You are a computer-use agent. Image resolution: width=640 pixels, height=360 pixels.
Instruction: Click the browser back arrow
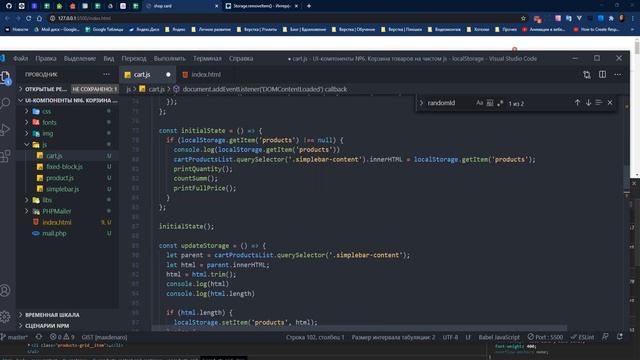point(7,18)
